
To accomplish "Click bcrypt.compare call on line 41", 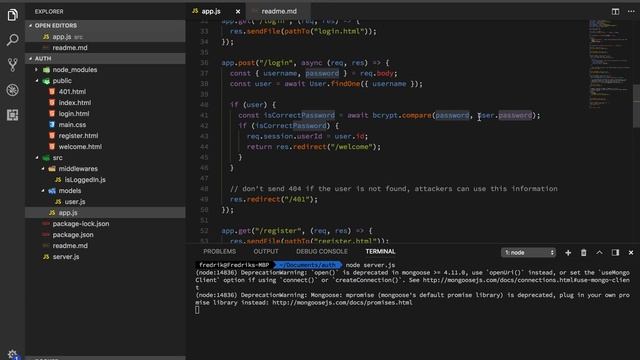I will 402,116.
